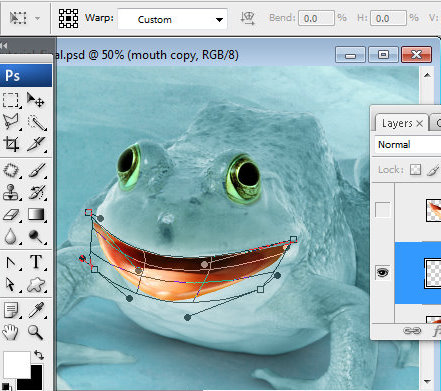Select the highlighted layer thumbnail
This screenshot has height=391, width=441.
pyautogui.click(x=433, y=273)
